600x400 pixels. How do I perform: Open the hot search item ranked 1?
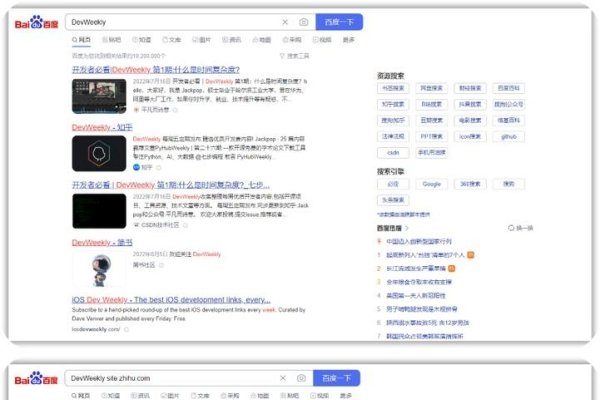pyautogui.click(x=425, y=255)
